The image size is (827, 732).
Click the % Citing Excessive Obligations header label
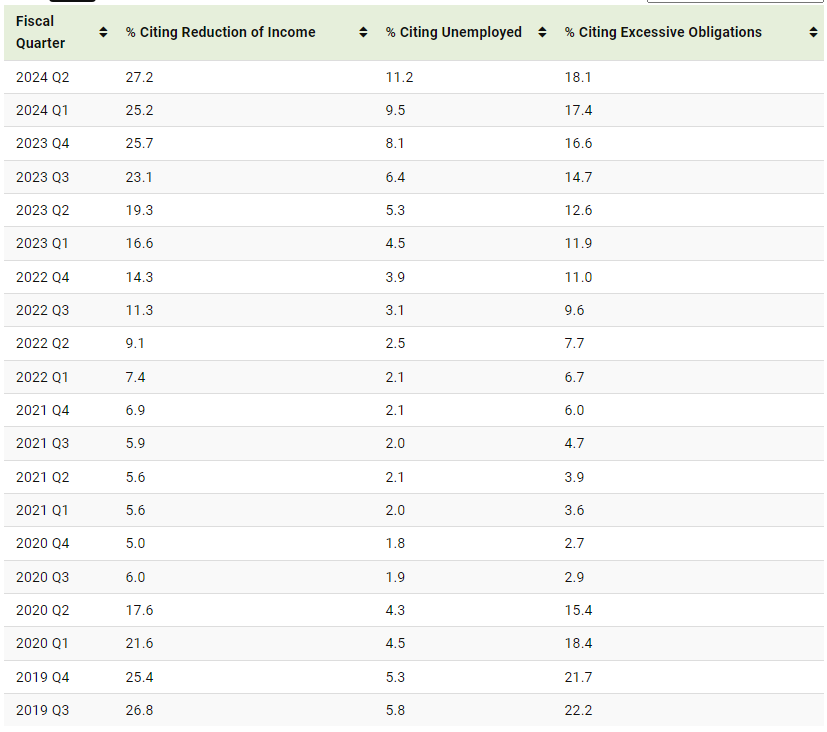click(663, 32)
